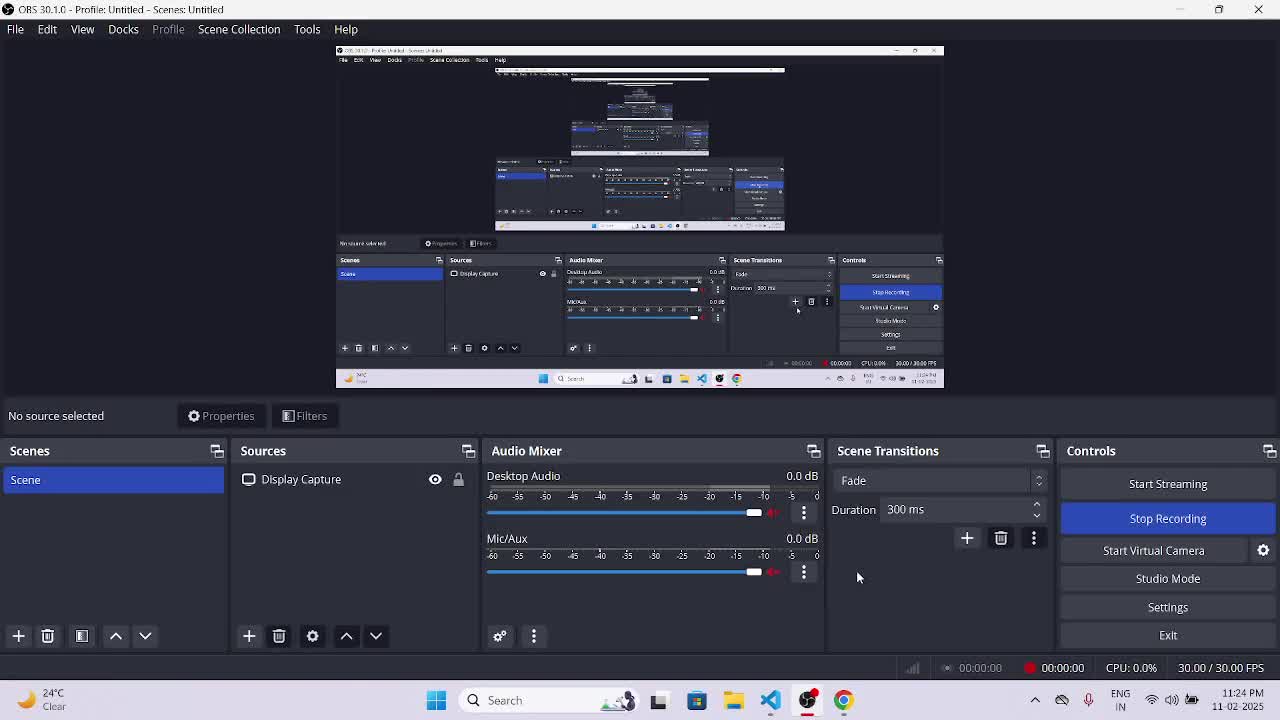The image size is (1280, 720).
Task: Move source down arrow in Sources panel
Action: [x=376, y=636]
